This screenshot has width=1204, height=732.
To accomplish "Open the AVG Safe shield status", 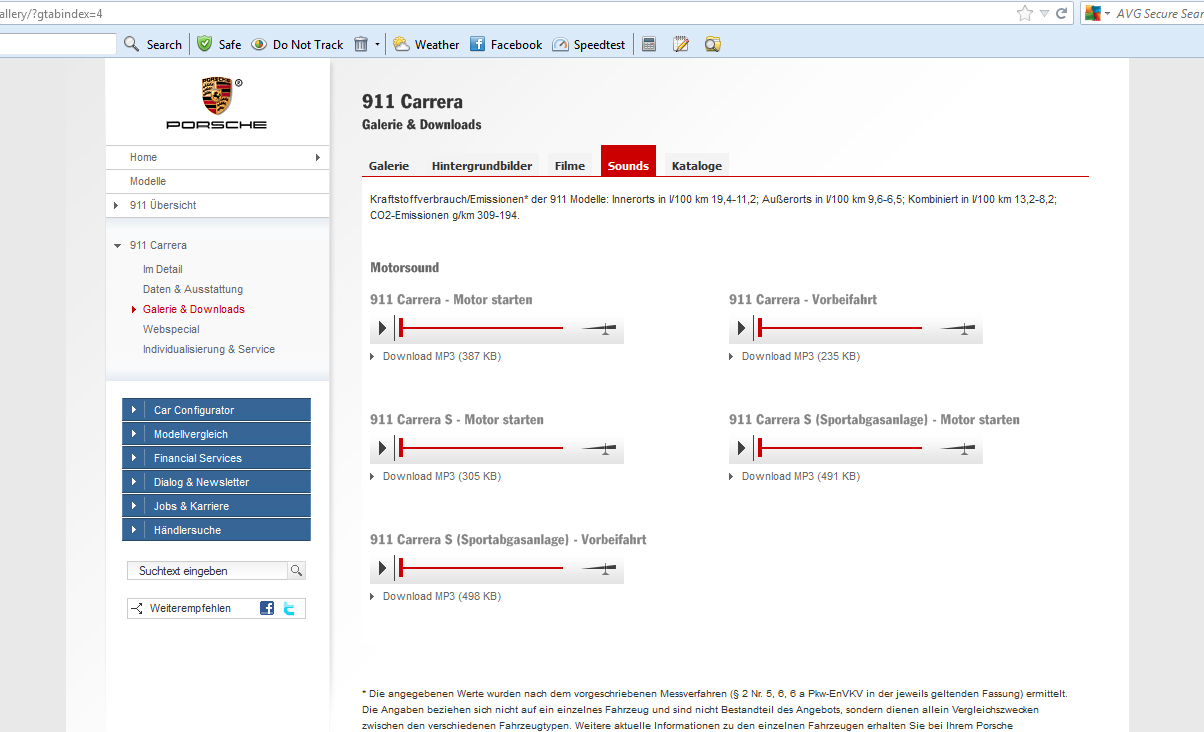I will coord(219,44).
